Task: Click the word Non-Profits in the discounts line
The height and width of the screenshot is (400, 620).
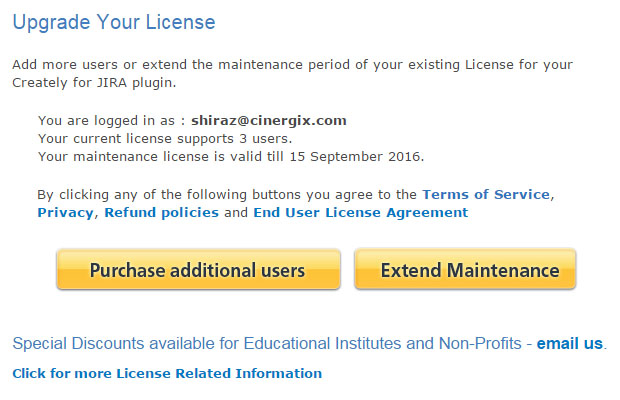Action: tap(481, 344)
